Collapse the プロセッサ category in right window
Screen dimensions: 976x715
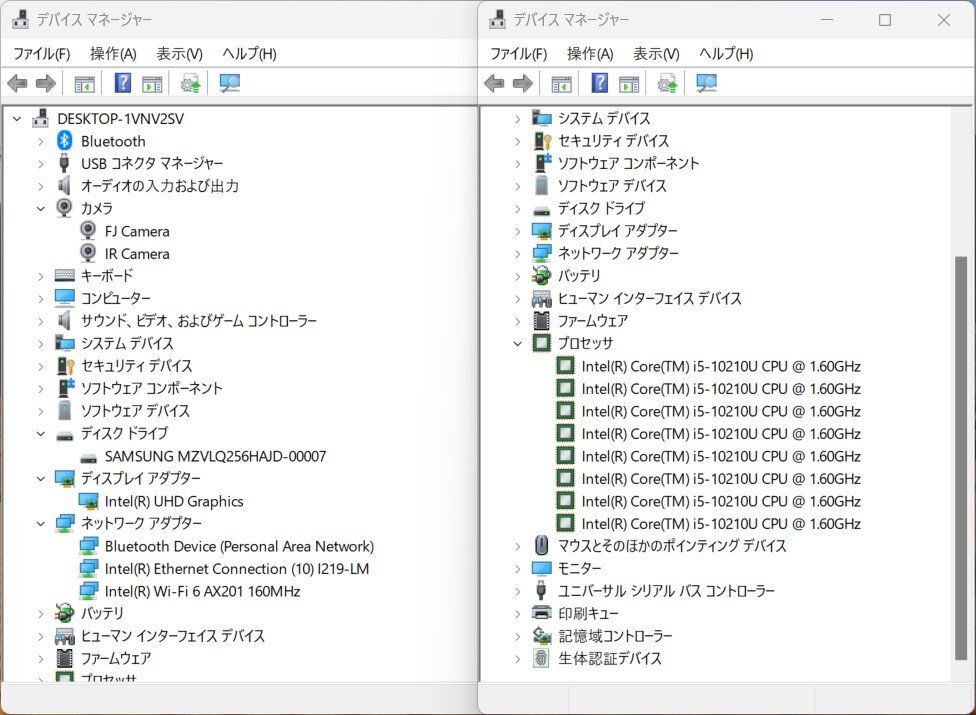click(518, 343)
